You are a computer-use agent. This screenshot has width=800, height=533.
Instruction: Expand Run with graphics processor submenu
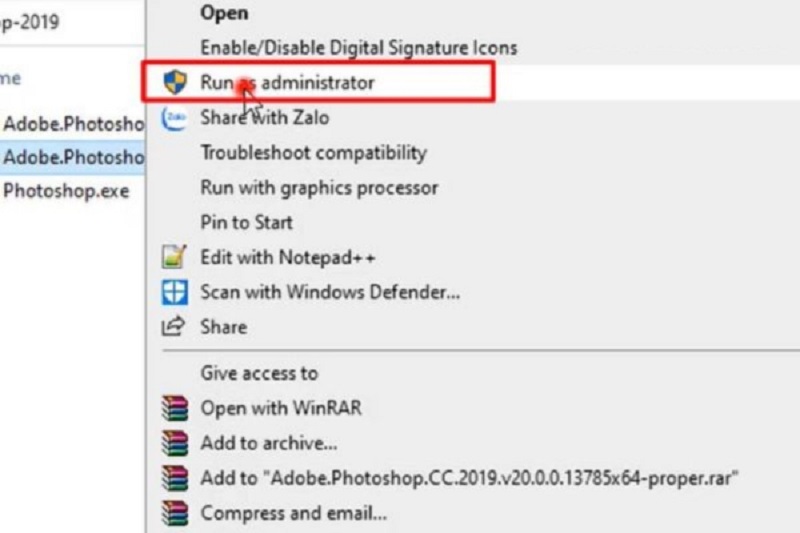(319, 188)
